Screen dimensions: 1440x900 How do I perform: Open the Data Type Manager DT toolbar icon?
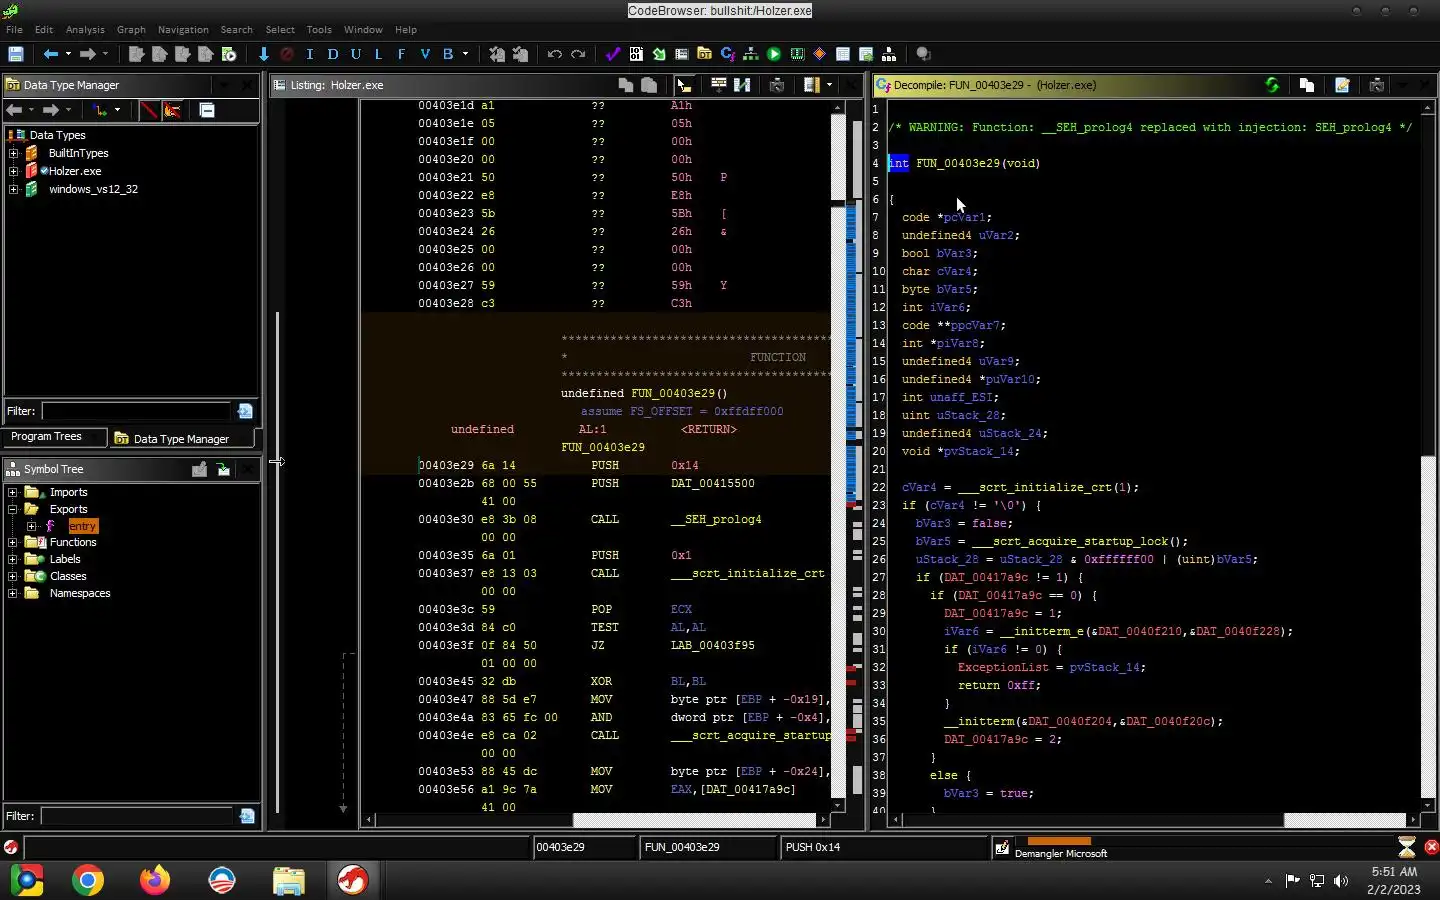pyautogui.click(x=705, y=54)
